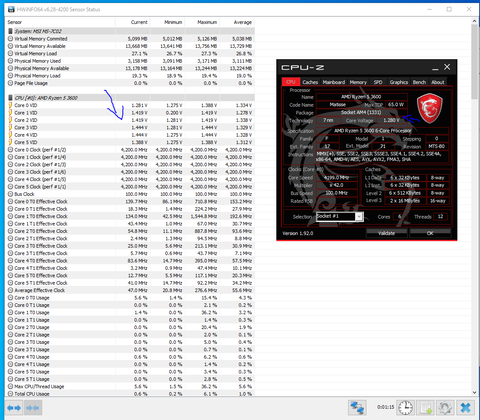Image resolution: width=480 pixels, height=420 pixels.
Task: Select the Core 3 VID row
Action: point(131,128)
